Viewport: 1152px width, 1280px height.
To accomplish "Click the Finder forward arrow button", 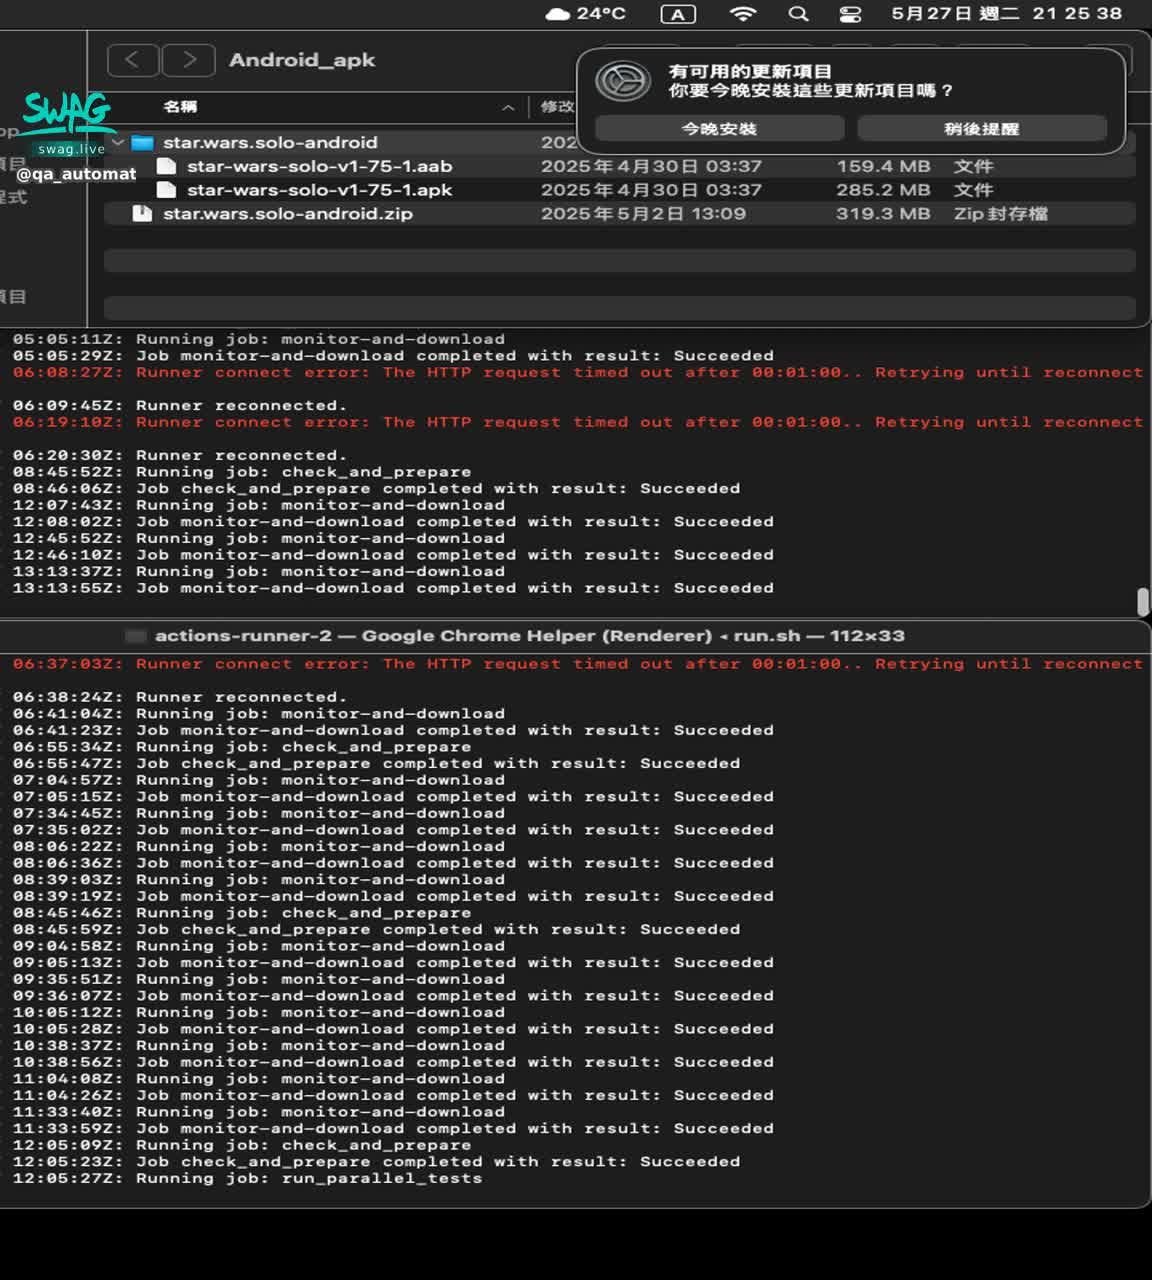I will click(188, 60).
